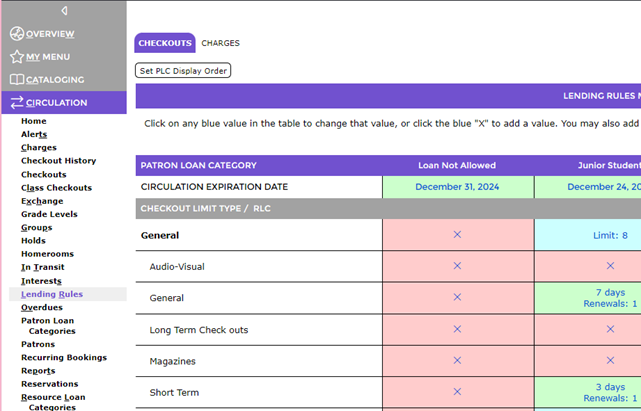The image size is (641, 411).
Task: Open Overview from the sidebar
Action: point(50,34)
